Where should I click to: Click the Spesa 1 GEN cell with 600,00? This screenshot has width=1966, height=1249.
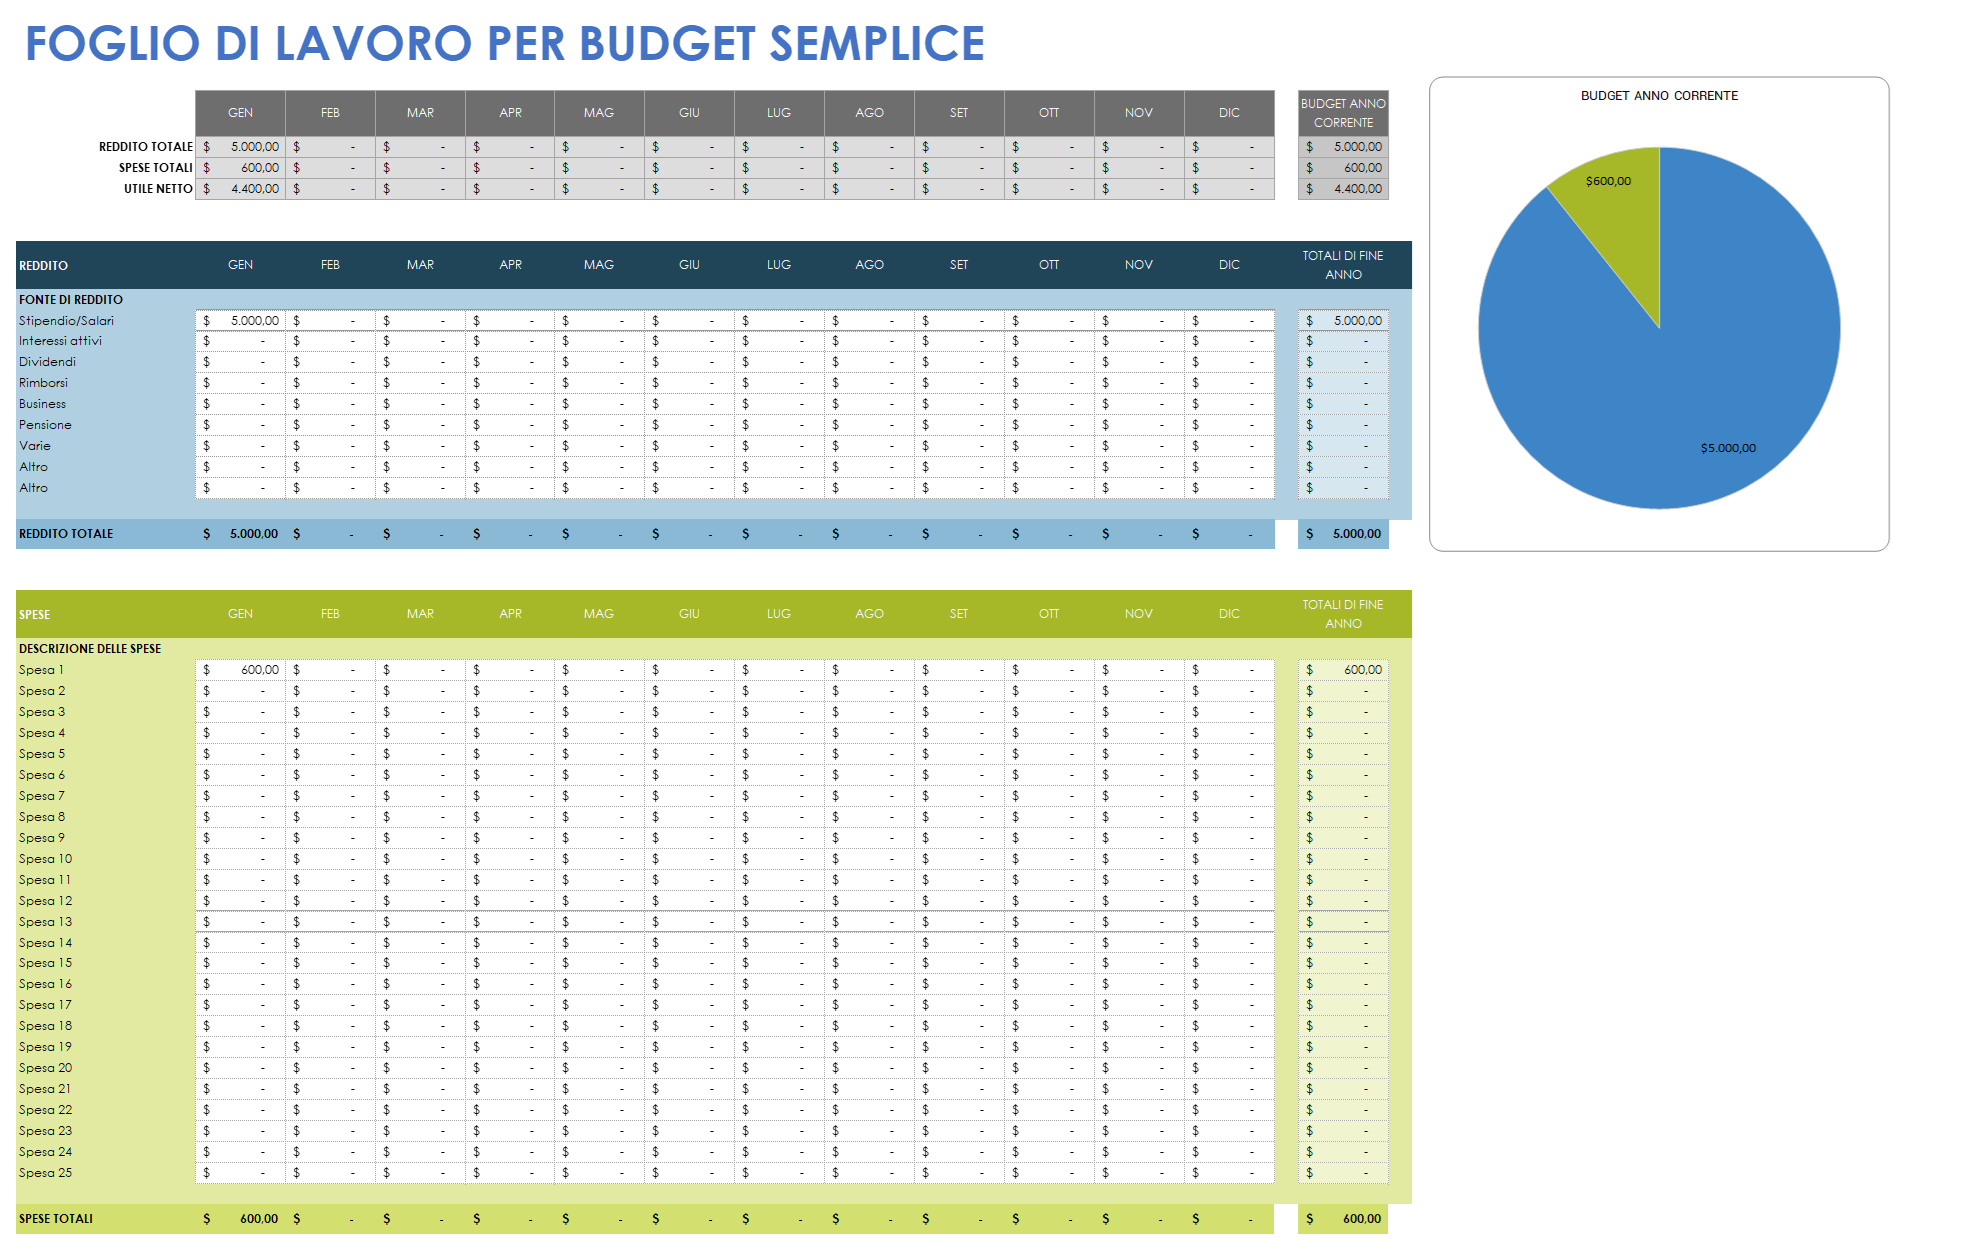[241, 670]
